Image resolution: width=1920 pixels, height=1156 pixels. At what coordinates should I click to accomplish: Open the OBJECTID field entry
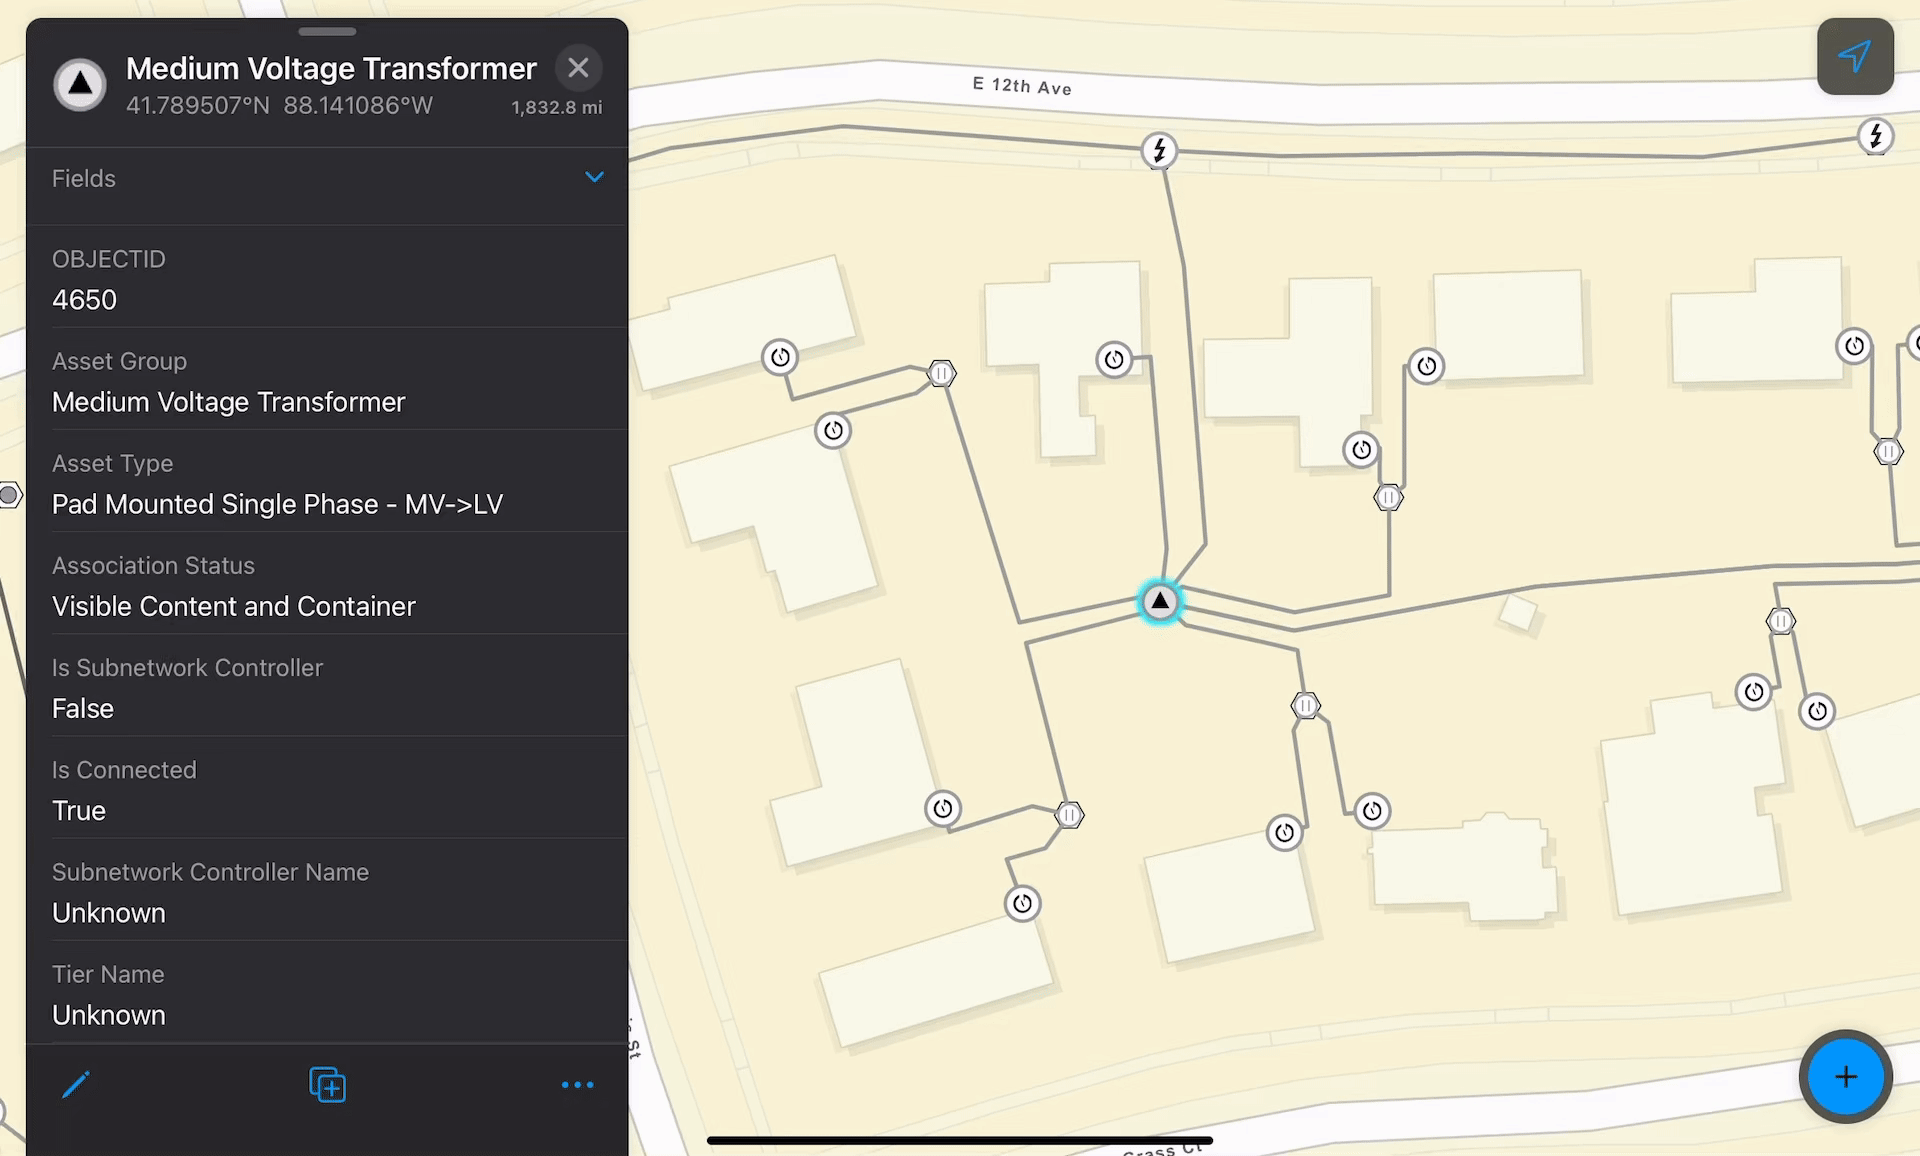point(110,258)
